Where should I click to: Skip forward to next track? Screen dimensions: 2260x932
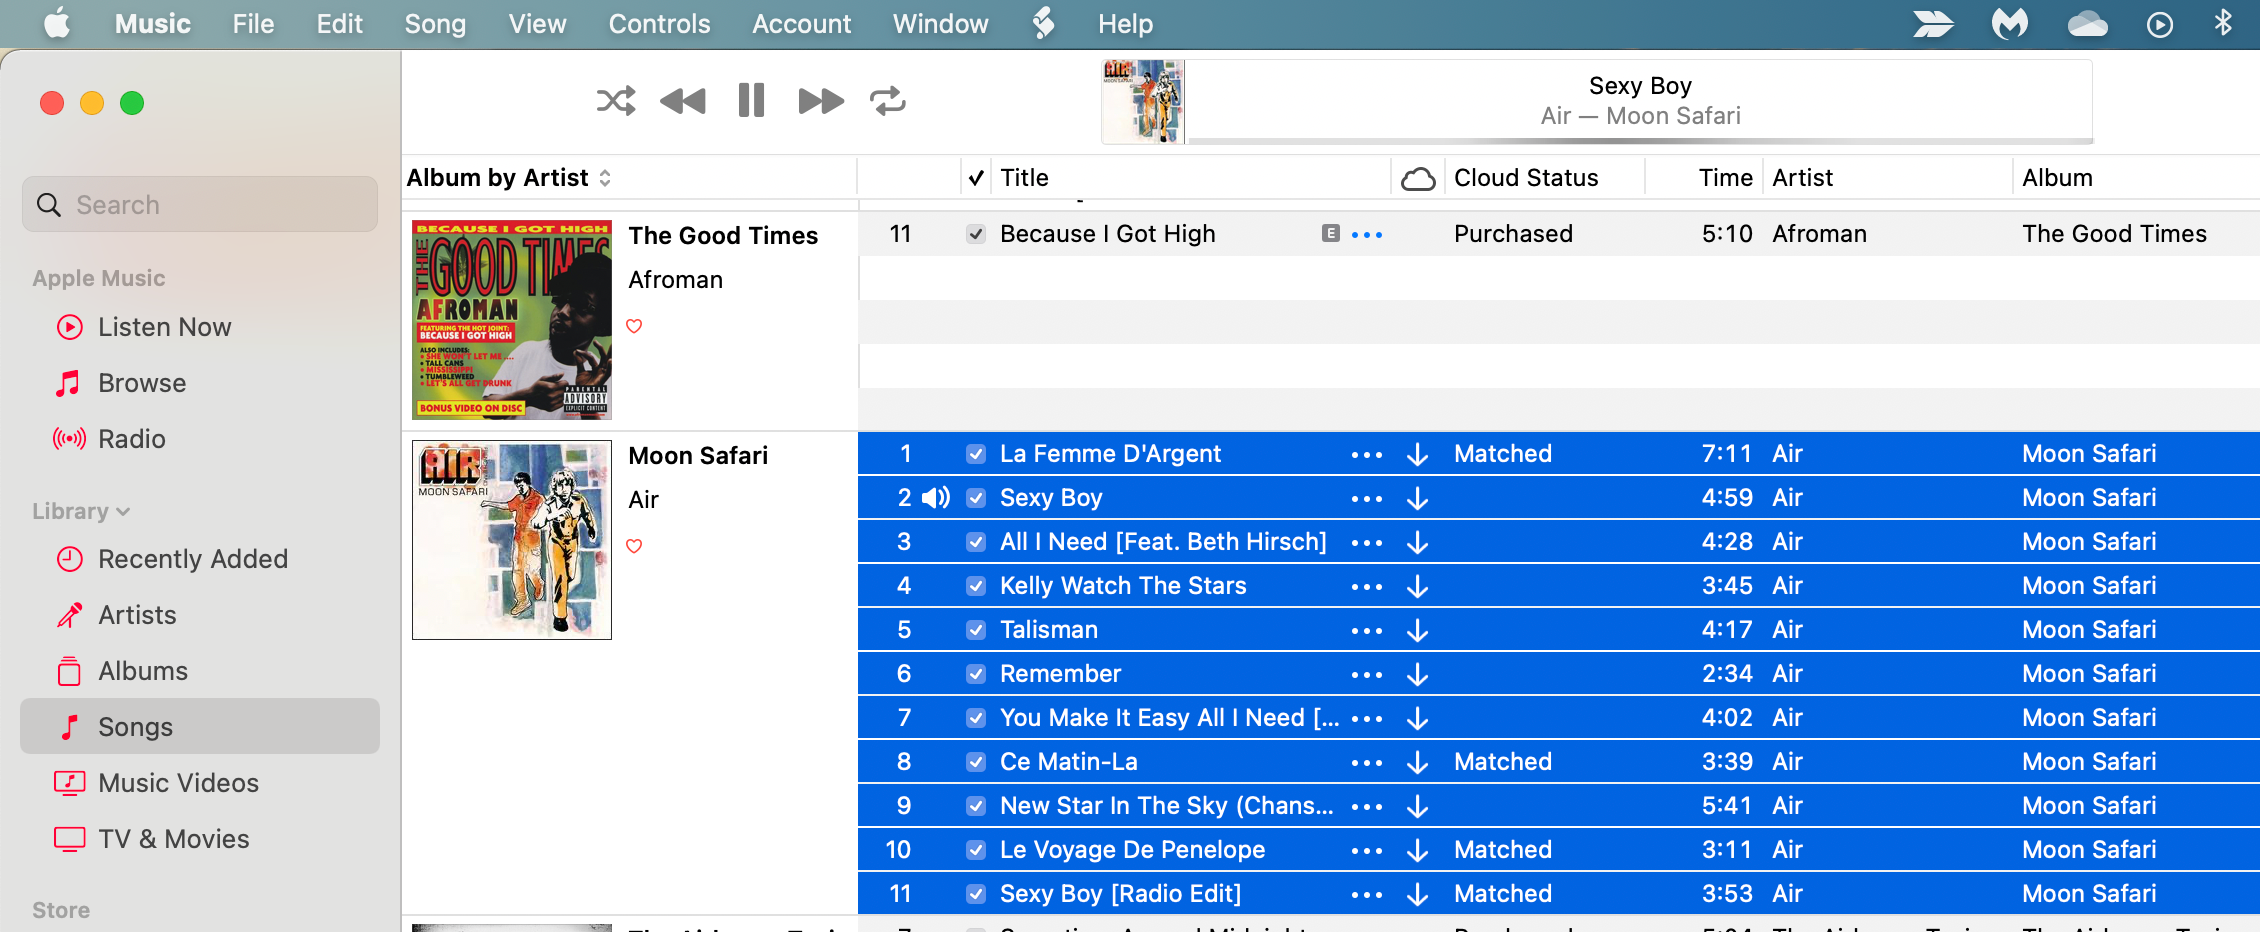pyautogui.click(x=821, y=101)
